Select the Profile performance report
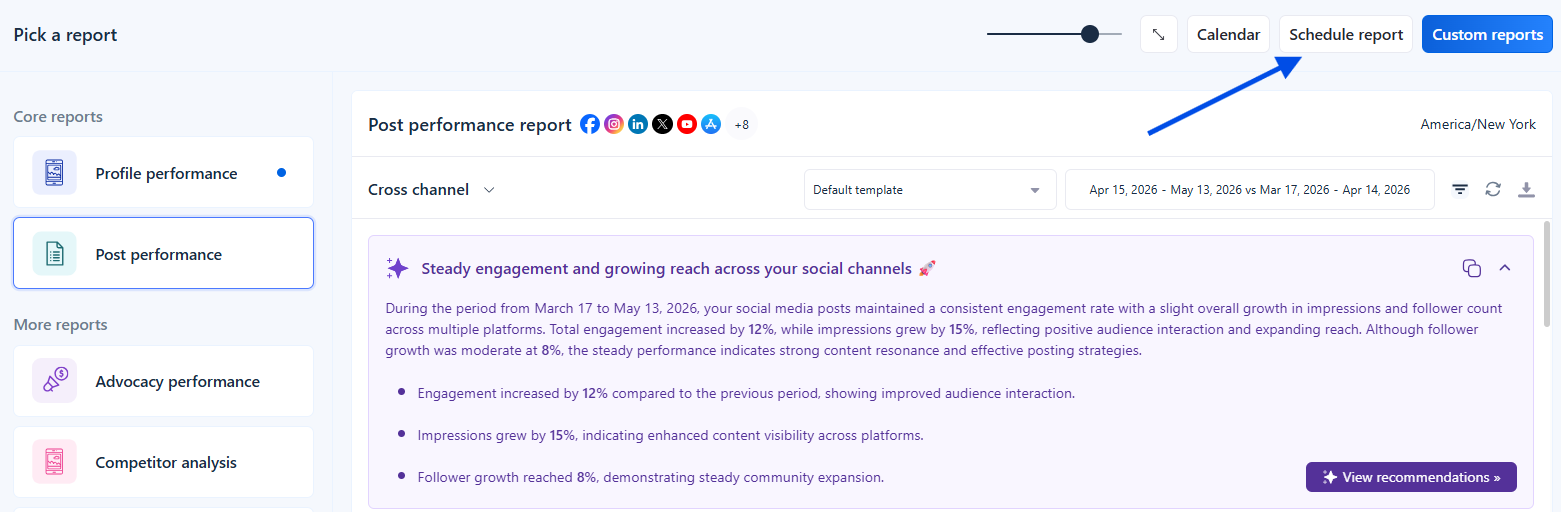 point(163,173)
